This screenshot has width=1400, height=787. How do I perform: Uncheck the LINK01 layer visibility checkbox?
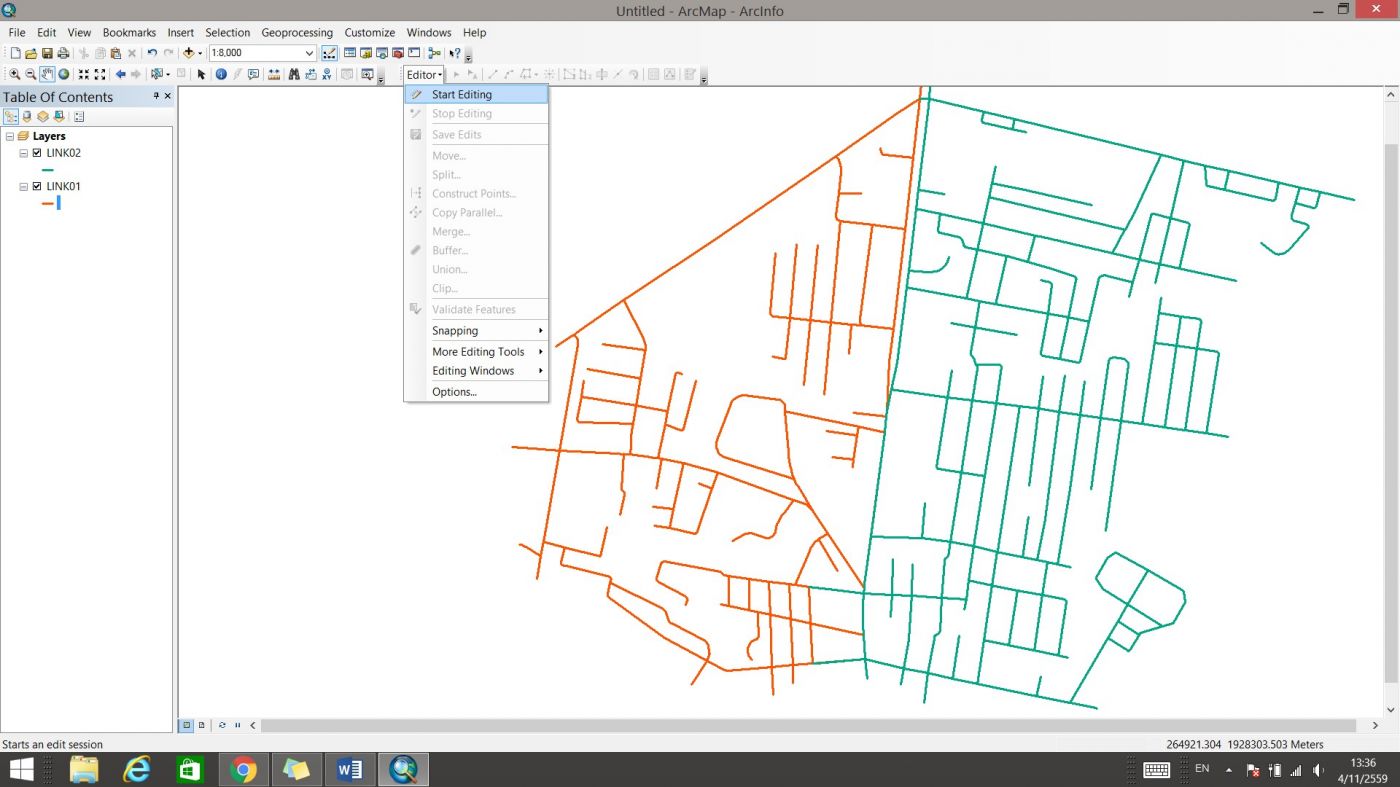click(37, 186)
